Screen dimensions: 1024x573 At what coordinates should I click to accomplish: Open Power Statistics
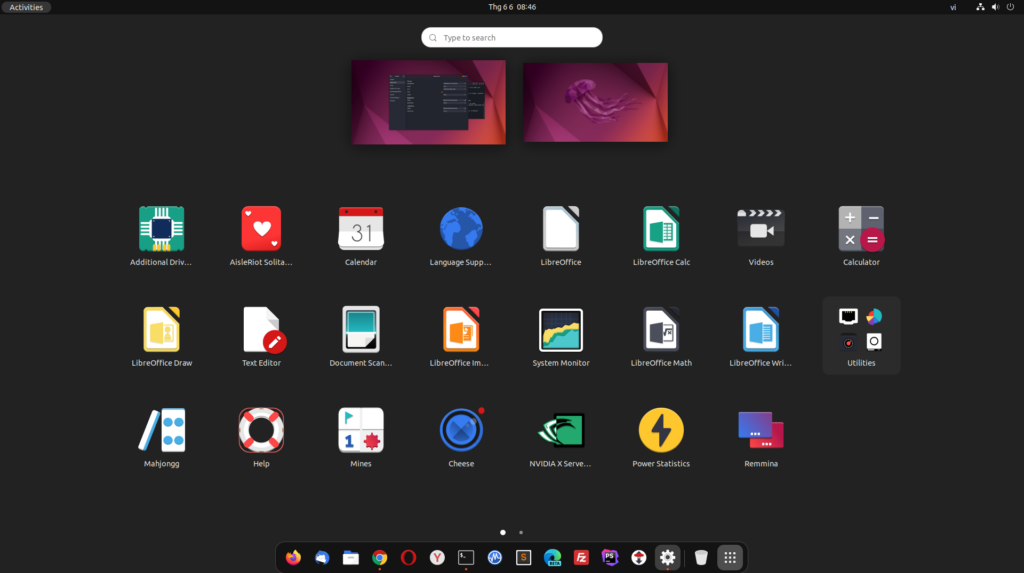tap(661, 431)
